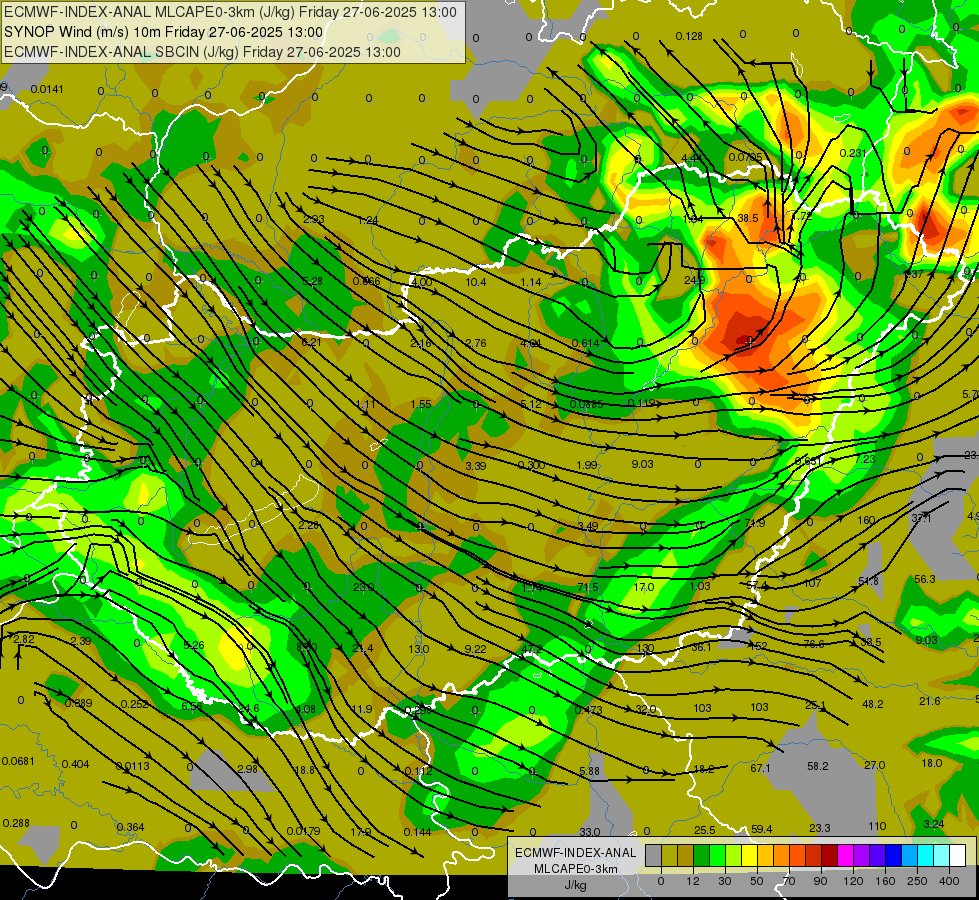The width and height of the screenshot is (979, 900).
Task: Click the legend label MLCAPE0-3km
Action: pyautogui.click(x=576, y=869)
